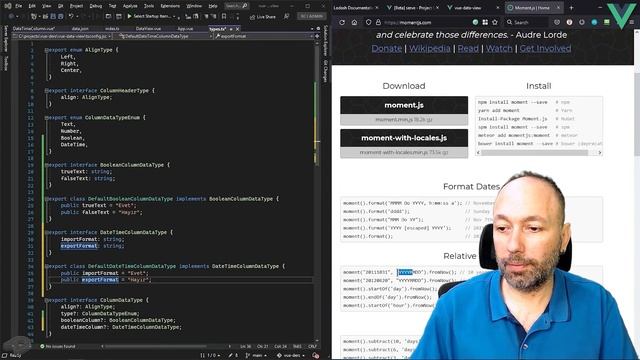Switch to data.json editor tab

(80, 29)
